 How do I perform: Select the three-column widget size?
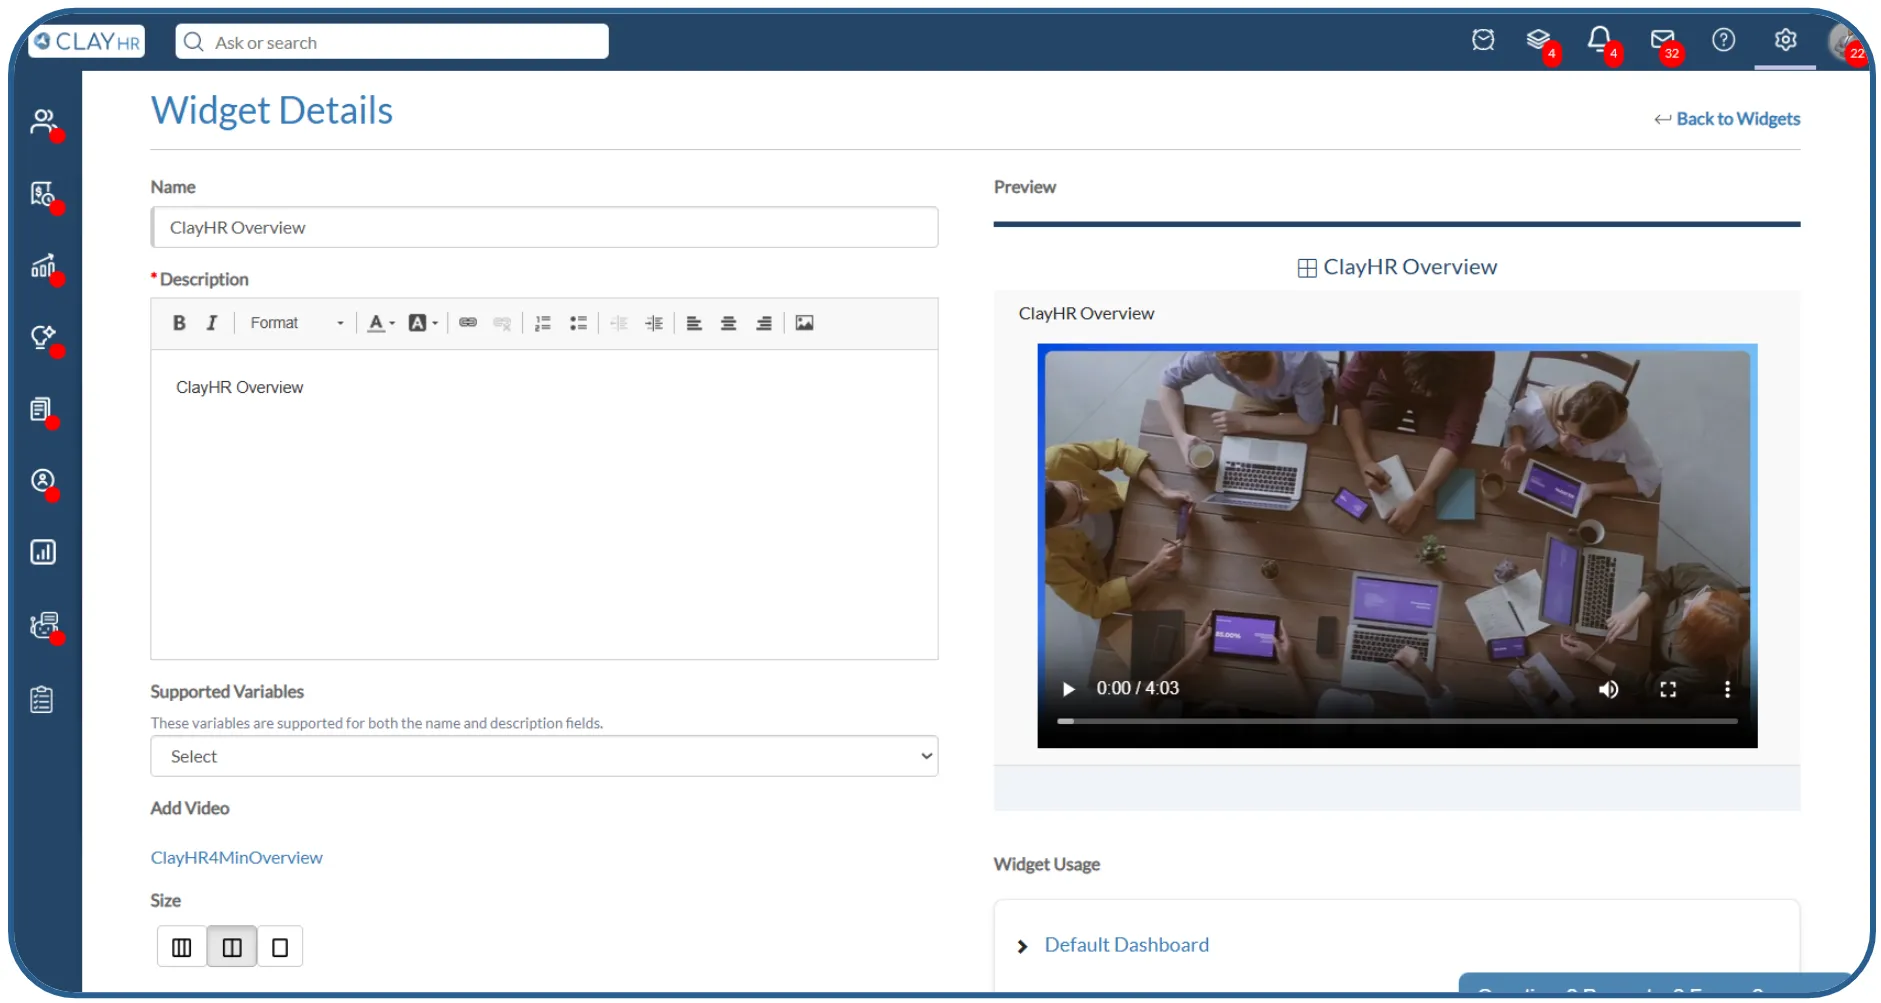[182, 947]
